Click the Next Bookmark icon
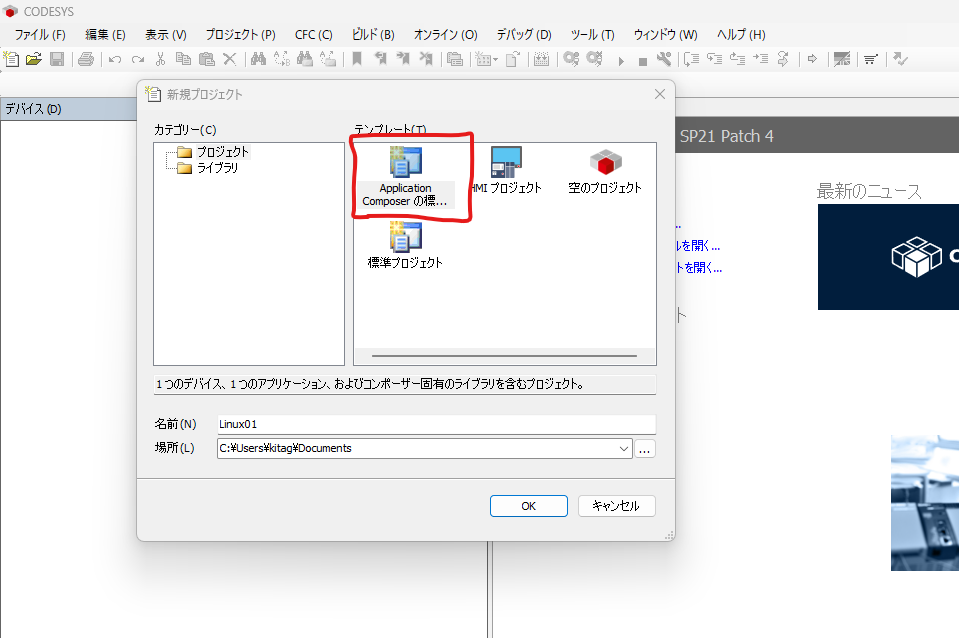This screenshot has width=959, height=638. [x=403, y=59]
